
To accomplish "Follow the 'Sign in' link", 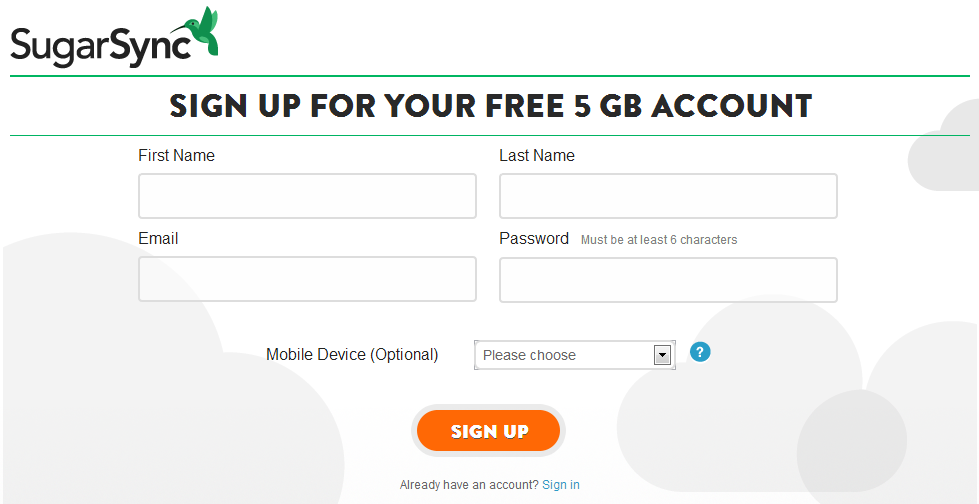I will (561, 485).
